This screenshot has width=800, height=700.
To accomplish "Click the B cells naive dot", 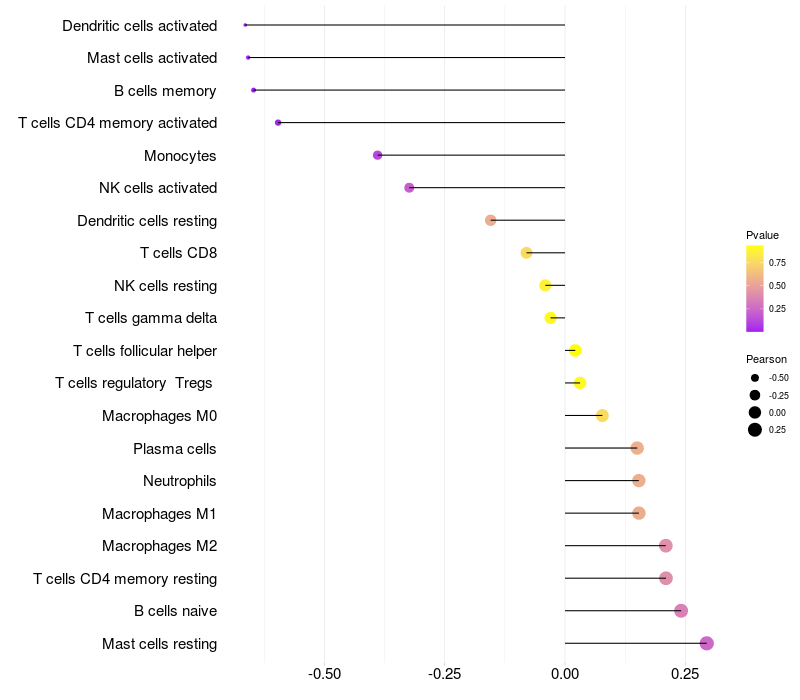I will pos(681,611).
